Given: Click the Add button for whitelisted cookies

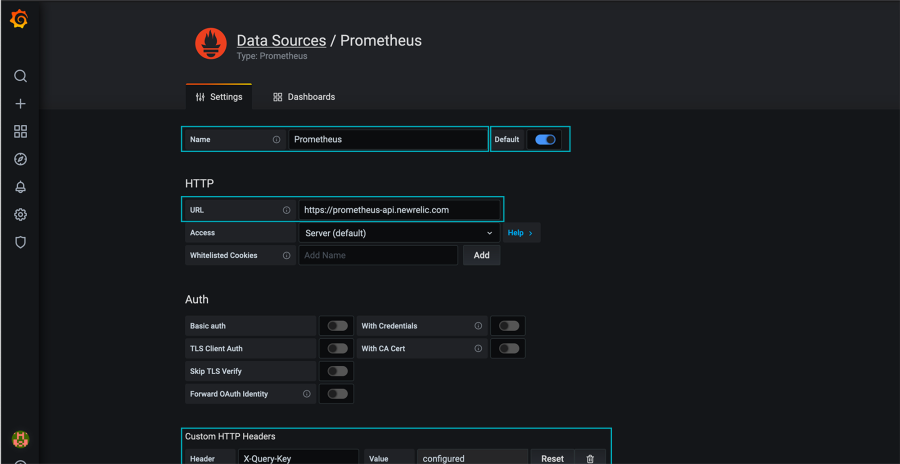Looking at the screenshot, I should [x=481, y=255].
